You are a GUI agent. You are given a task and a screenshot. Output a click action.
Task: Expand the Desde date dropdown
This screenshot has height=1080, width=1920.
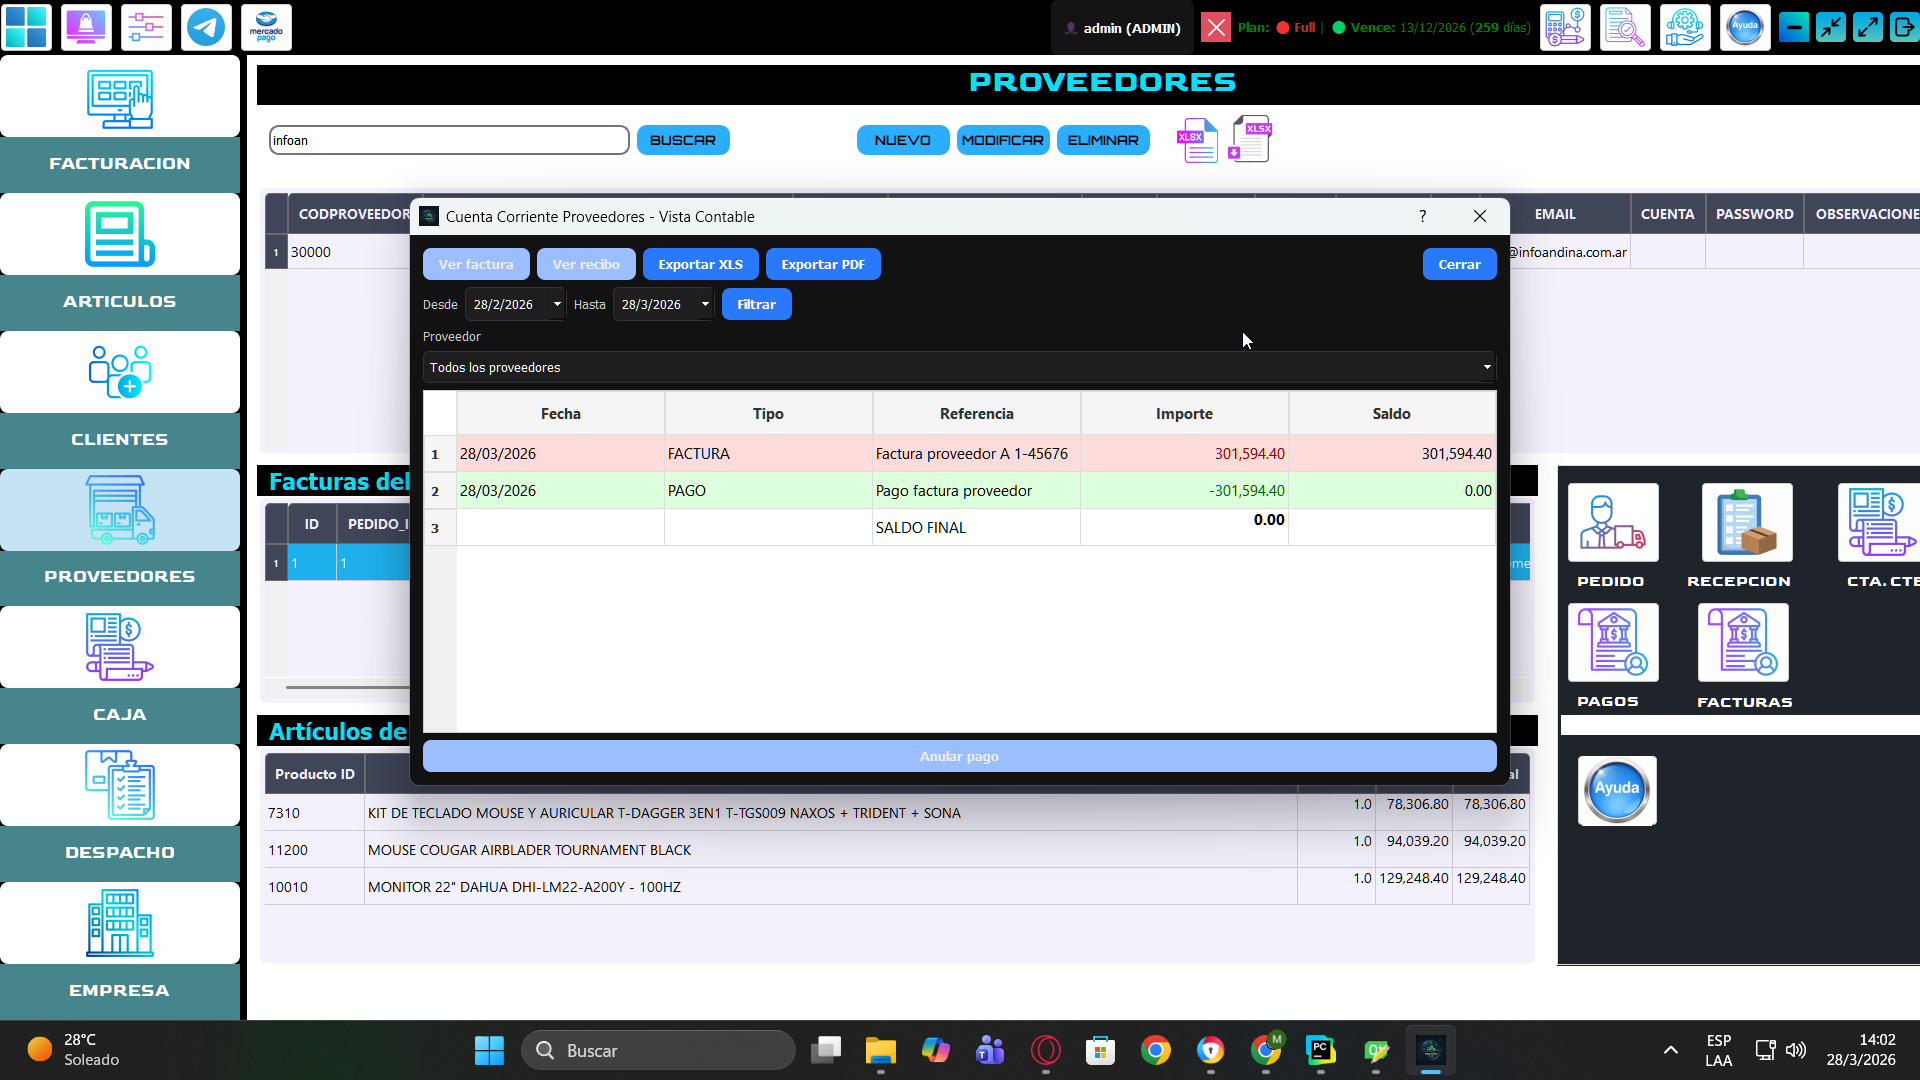click(557, 305)
